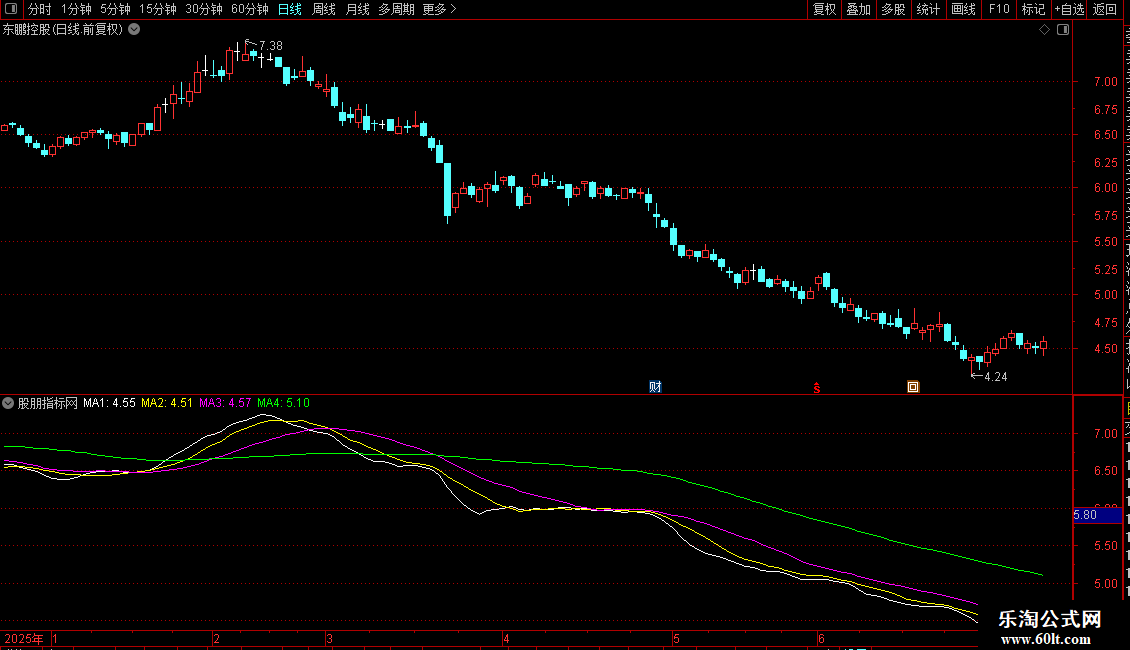1130x650 pixels.
Task: Click the red S marker icon
Action: (817, 388)
